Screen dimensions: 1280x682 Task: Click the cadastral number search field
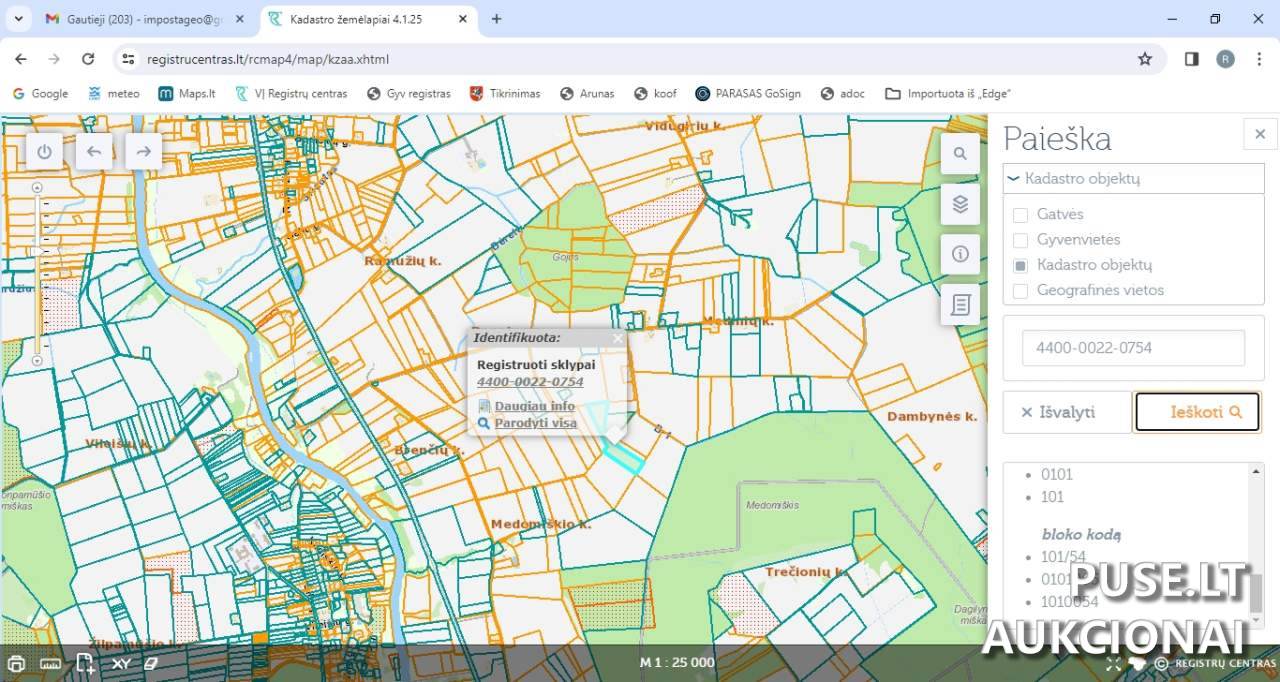[x=1133, y=348]
